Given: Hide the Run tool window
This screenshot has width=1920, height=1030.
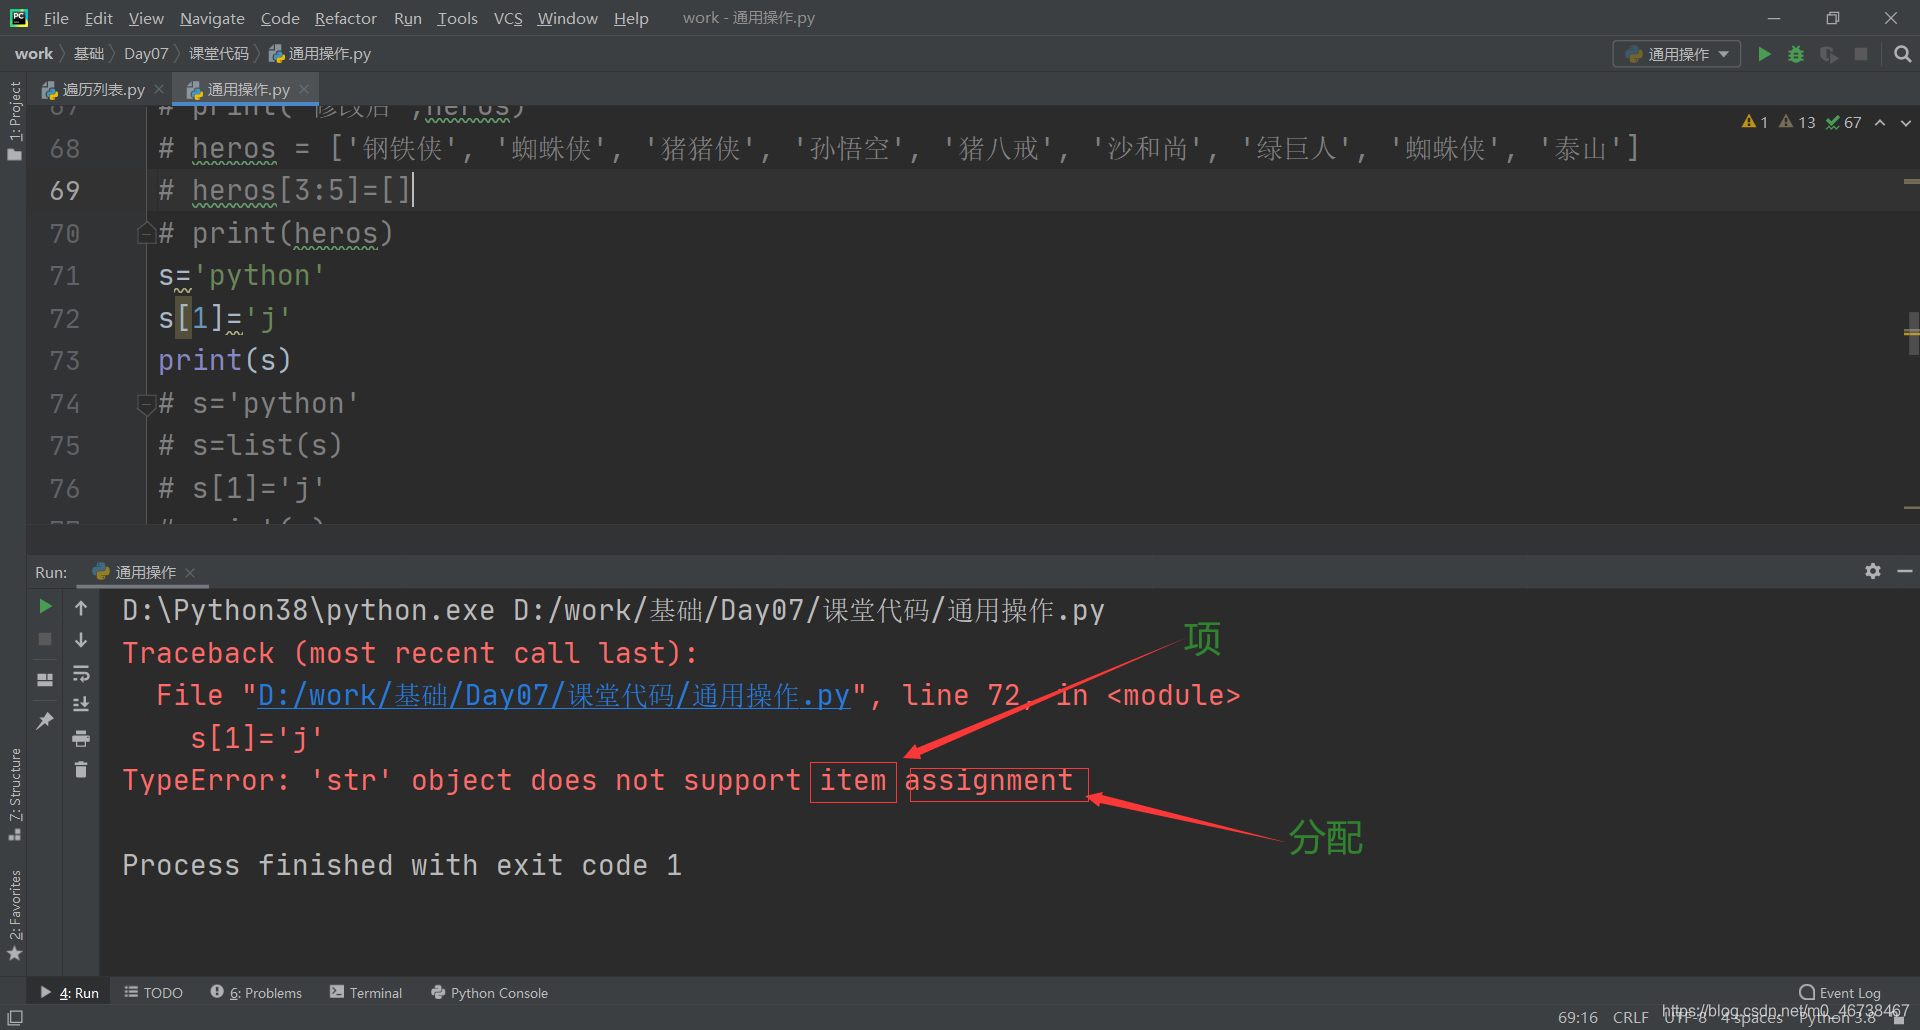Looking at the screenshot, I should 1905,571.
